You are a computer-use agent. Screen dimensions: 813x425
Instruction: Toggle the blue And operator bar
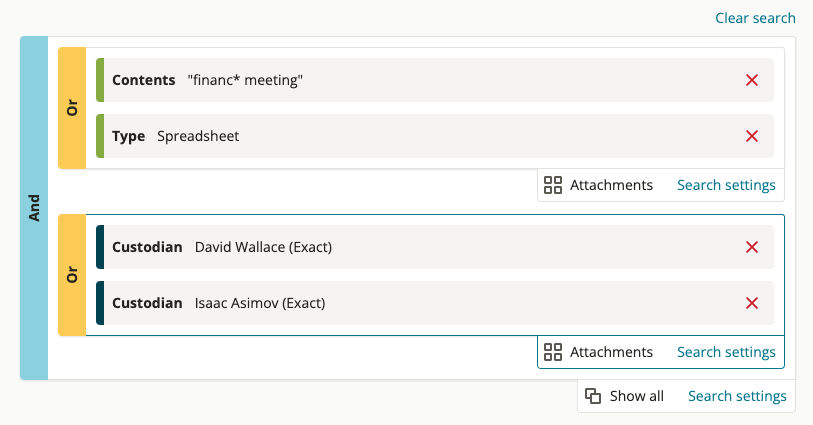pyautogui.click(x=34, y=208)
